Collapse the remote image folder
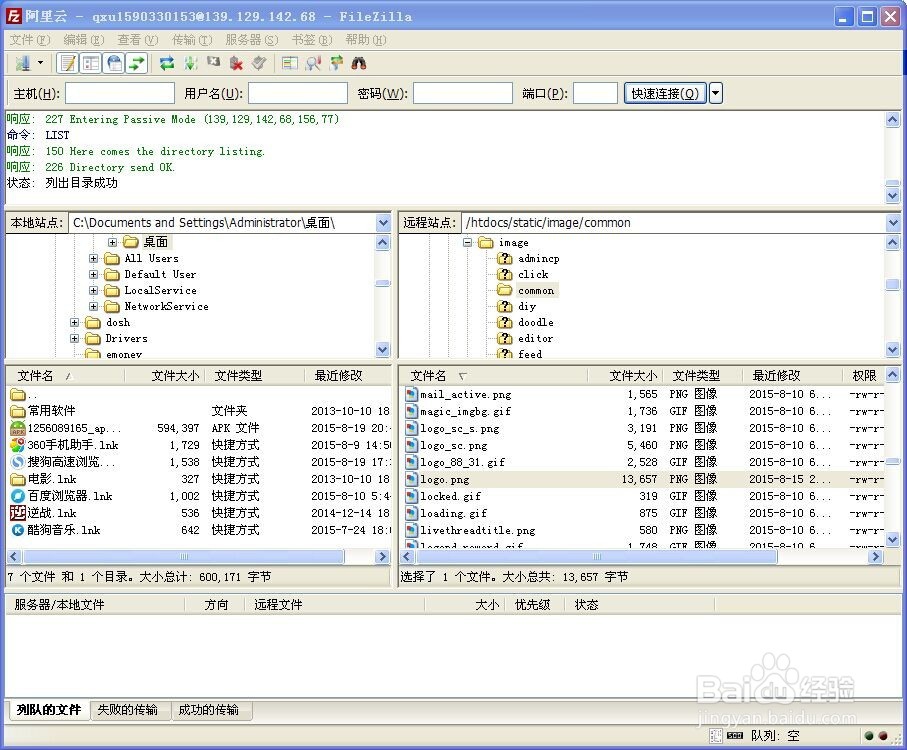 [467, 242]
